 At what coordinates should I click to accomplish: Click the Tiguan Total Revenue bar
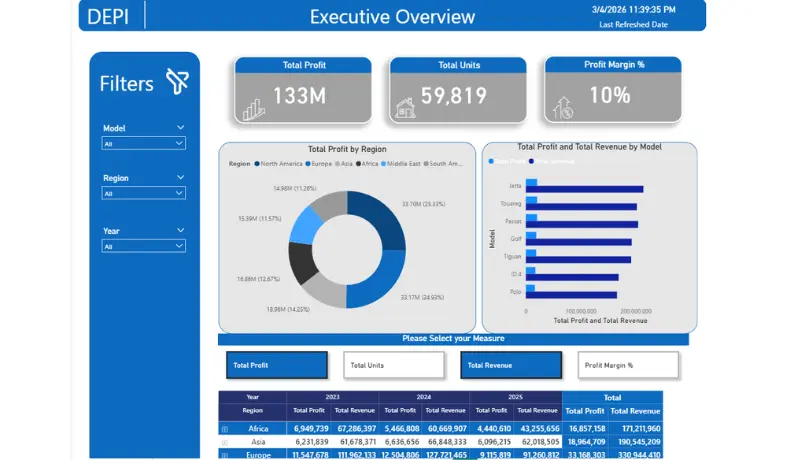[578, 260]
